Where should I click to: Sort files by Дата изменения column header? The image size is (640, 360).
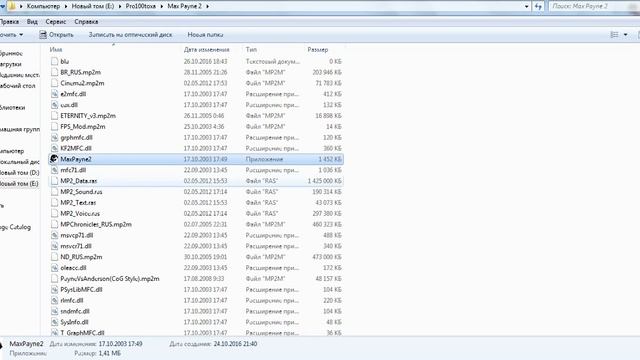click(x=207, y=49)
